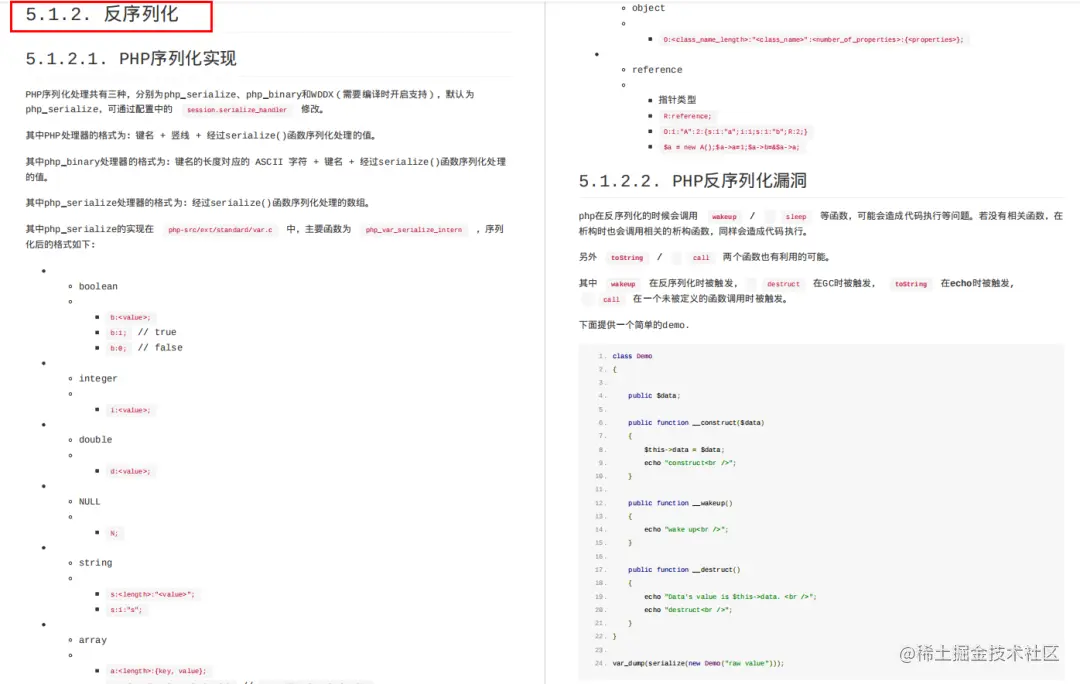The height and width of the screenshot is (684, 1080).
Task: Click "call" before 两个函数也有利用的可能
Action: point(700,258)
